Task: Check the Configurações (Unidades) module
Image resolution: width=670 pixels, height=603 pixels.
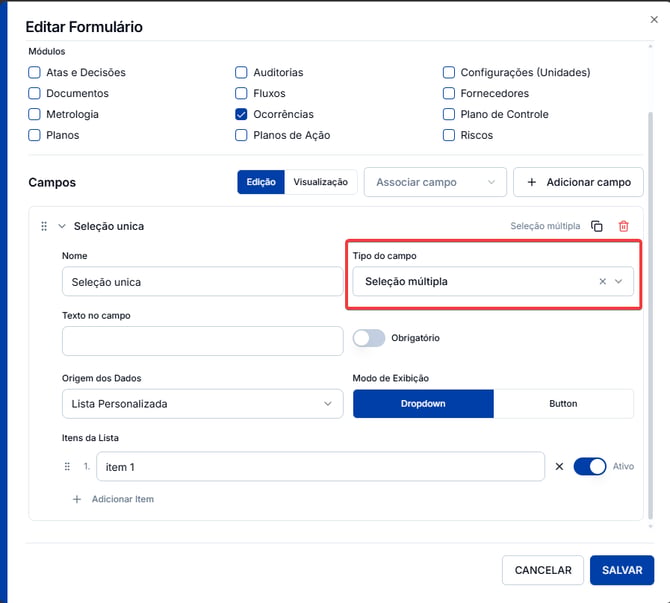Action: pyautogui.click(x=449, y=72)
